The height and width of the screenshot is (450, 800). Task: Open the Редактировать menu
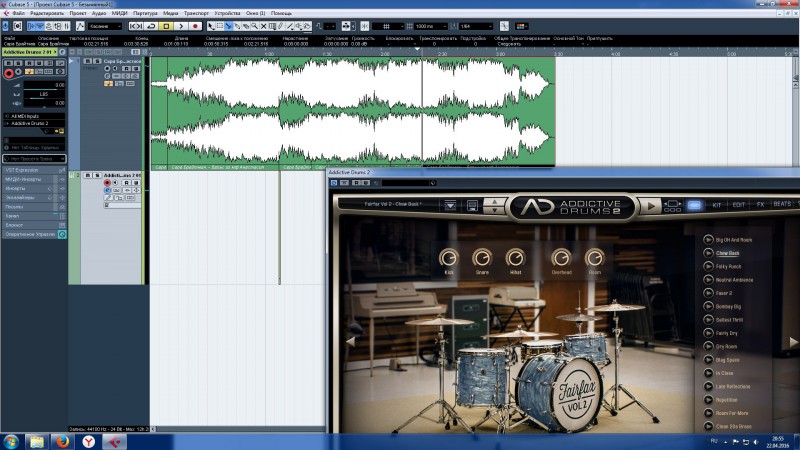click(x=47, y=13)
